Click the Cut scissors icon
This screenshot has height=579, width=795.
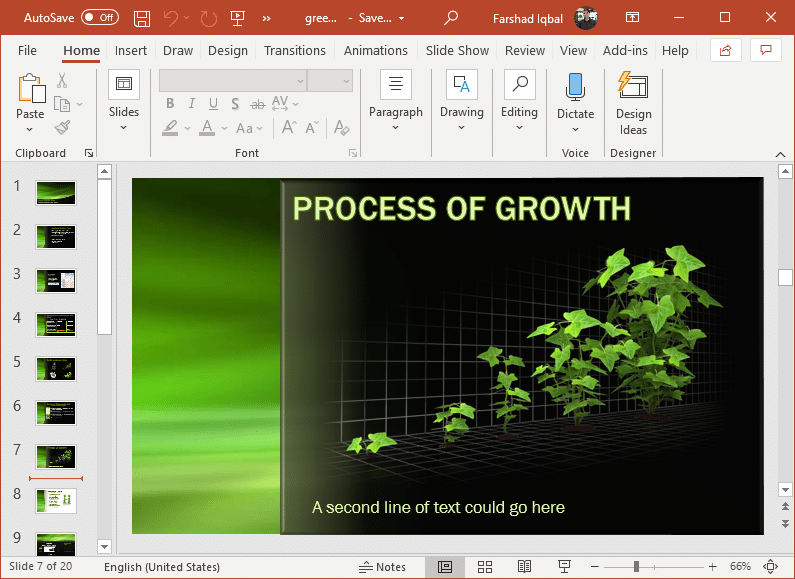(62, 80)
